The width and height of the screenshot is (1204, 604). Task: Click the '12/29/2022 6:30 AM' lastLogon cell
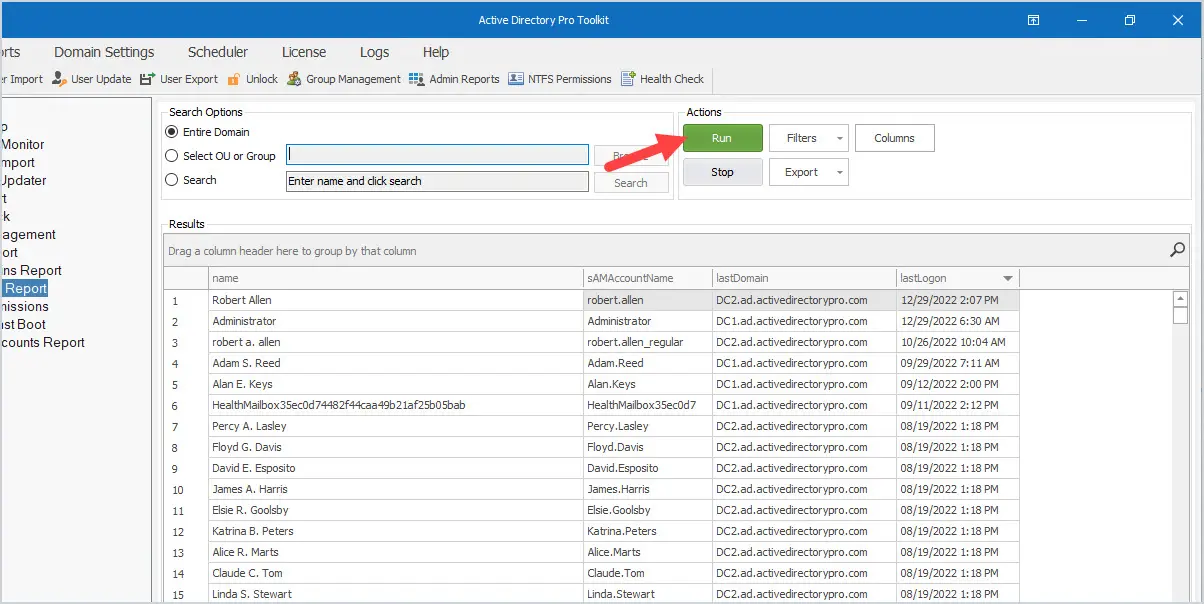[x=958, y=321]
